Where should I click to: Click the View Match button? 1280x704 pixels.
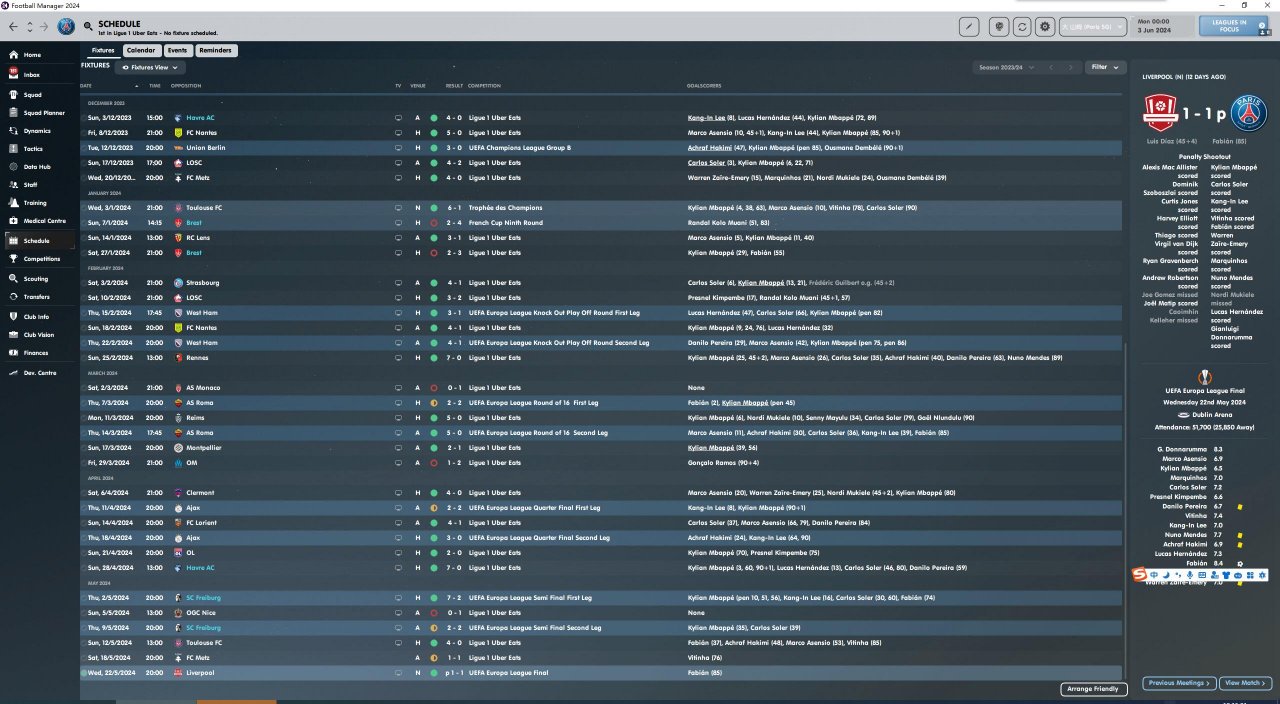[1246, 683]
